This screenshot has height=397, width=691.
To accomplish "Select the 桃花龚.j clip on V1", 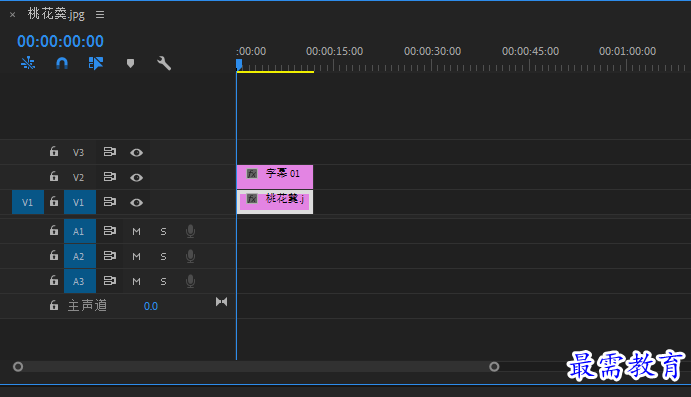I will pyautogui.click(x=275, y=202).
